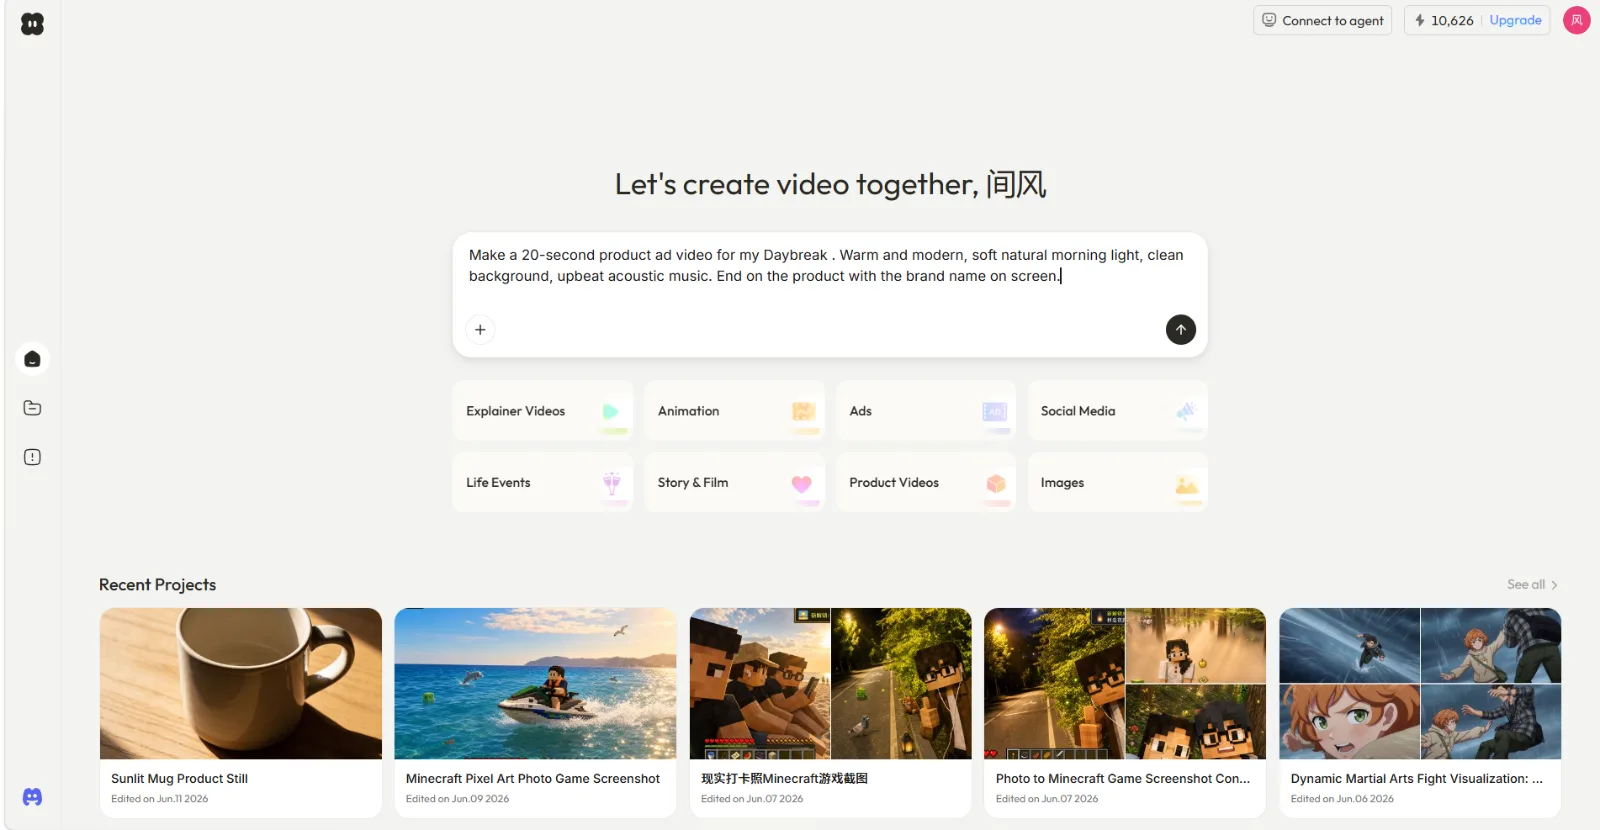This screenshot has width=1600, height=830.
Task: Click the lightning credits counter 10,626
Action: pyautogui.click(x=1443, y=20)
